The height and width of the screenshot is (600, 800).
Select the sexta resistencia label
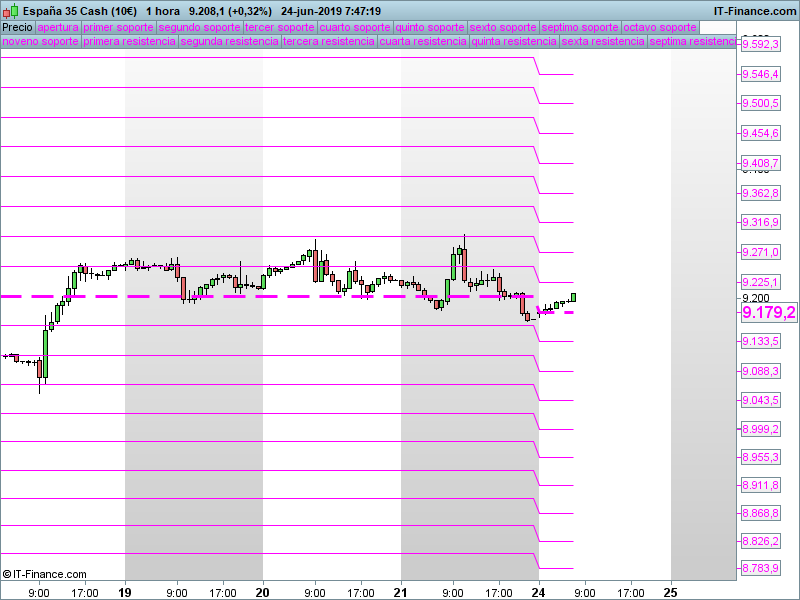603,41
